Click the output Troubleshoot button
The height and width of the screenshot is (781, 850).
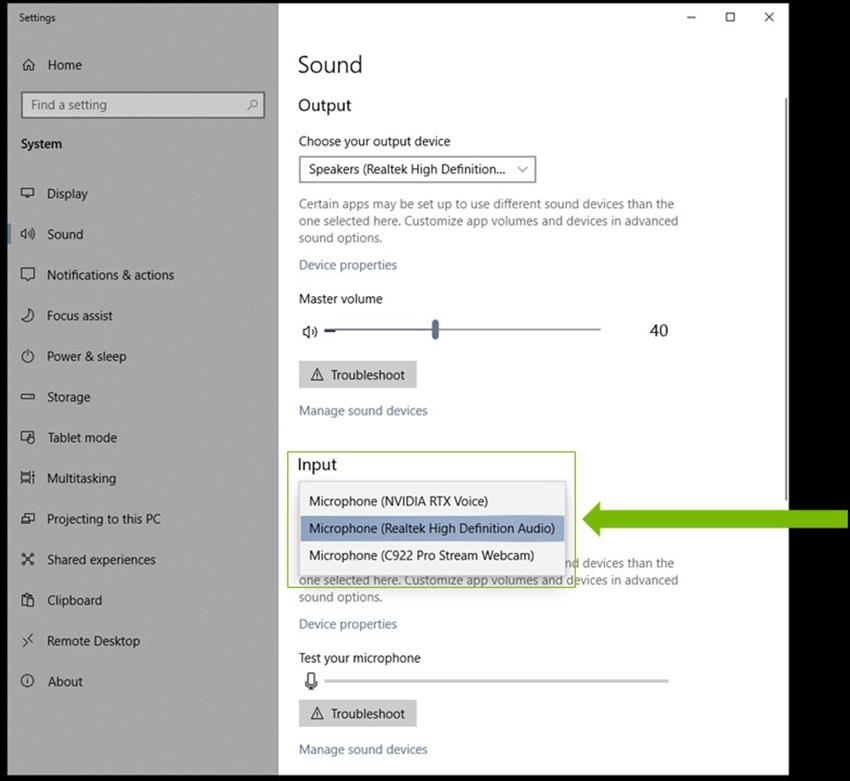(357, 375)
